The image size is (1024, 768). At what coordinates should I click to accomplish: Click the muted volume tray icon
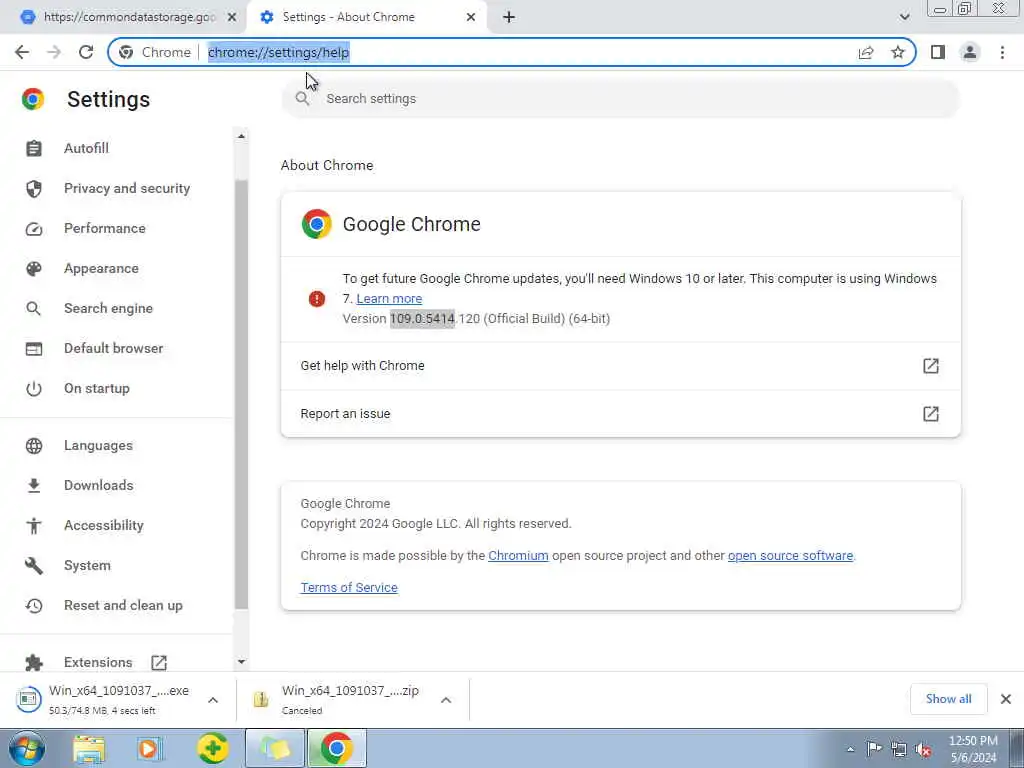point(923,749)
